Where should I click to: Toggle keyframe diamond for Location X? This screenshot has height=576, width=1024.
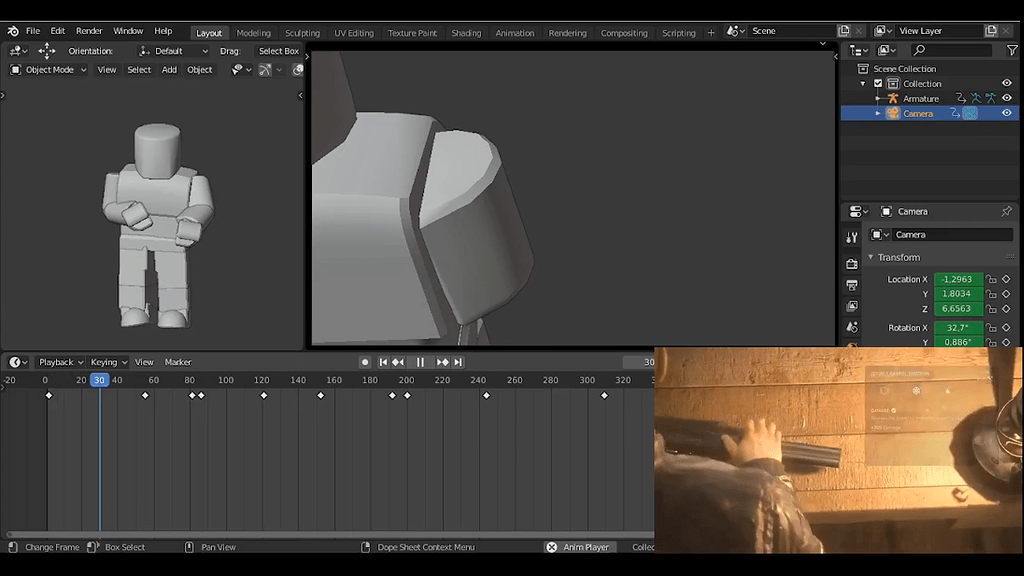click(1006, 280)
